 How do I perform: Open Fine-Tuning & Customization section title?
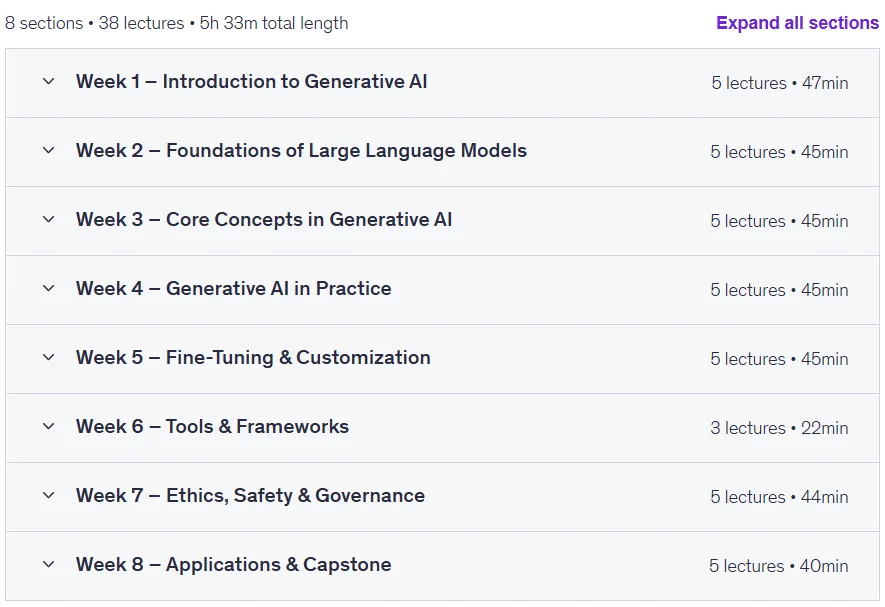[298, 357]
